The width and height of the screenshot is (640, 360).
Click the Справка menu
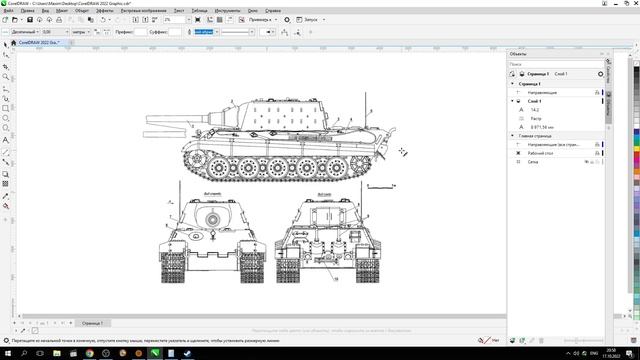click(273, 11)
